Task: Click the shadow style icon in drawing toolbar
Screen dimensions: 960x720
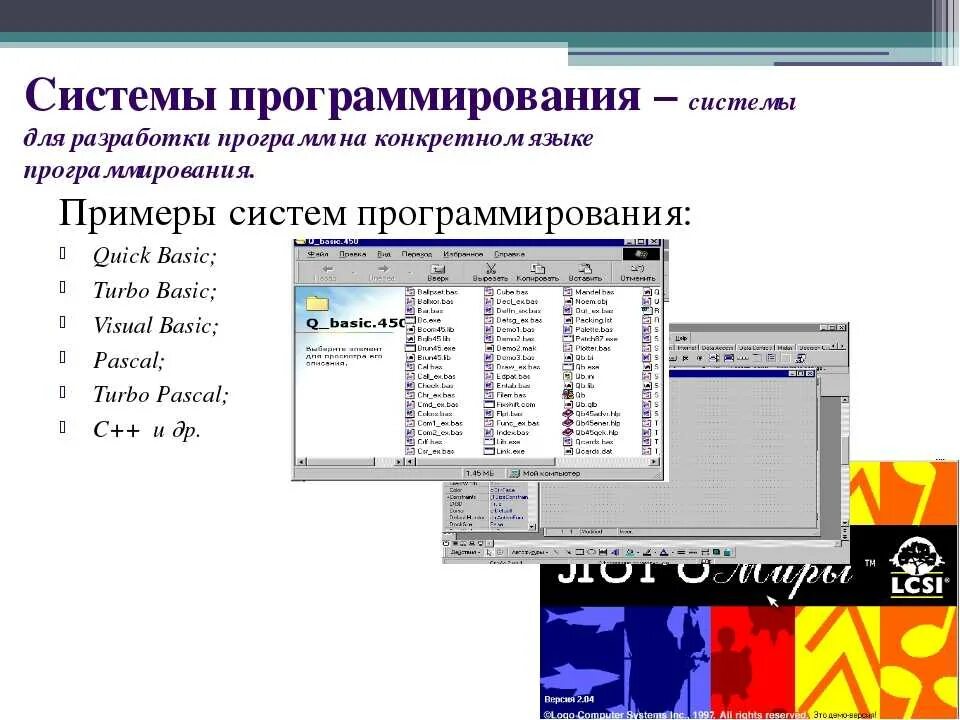Action: [716, 552]
